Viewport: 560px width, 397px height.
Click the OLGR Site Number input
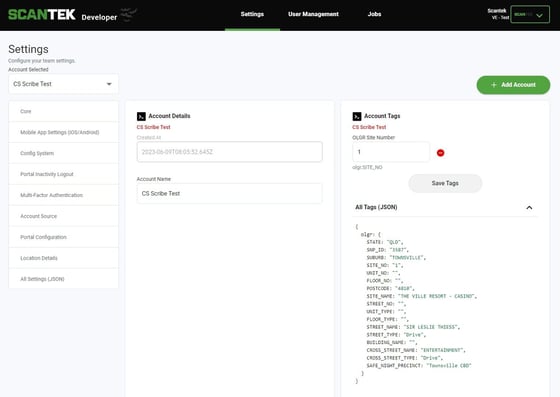[391, 152]
